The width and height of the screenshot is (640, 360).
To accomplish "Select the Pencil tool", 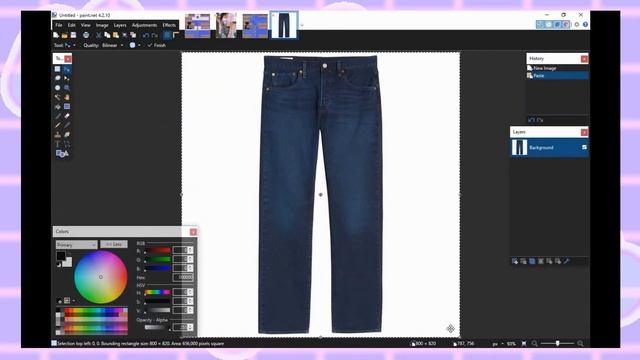I will [58, 125].
